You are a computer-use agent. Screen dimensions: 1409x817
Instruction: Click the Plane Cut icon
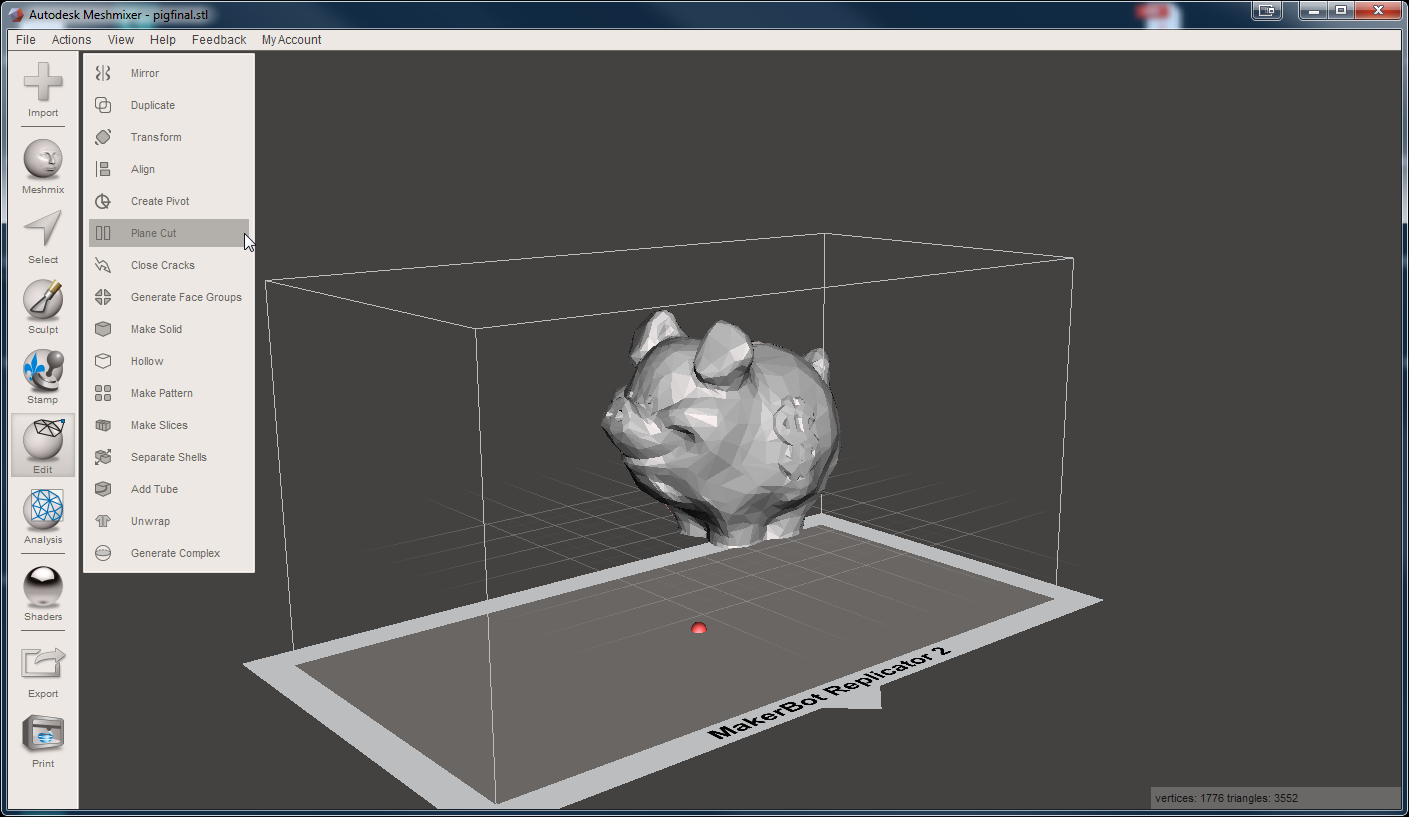[x=103, y=233]
